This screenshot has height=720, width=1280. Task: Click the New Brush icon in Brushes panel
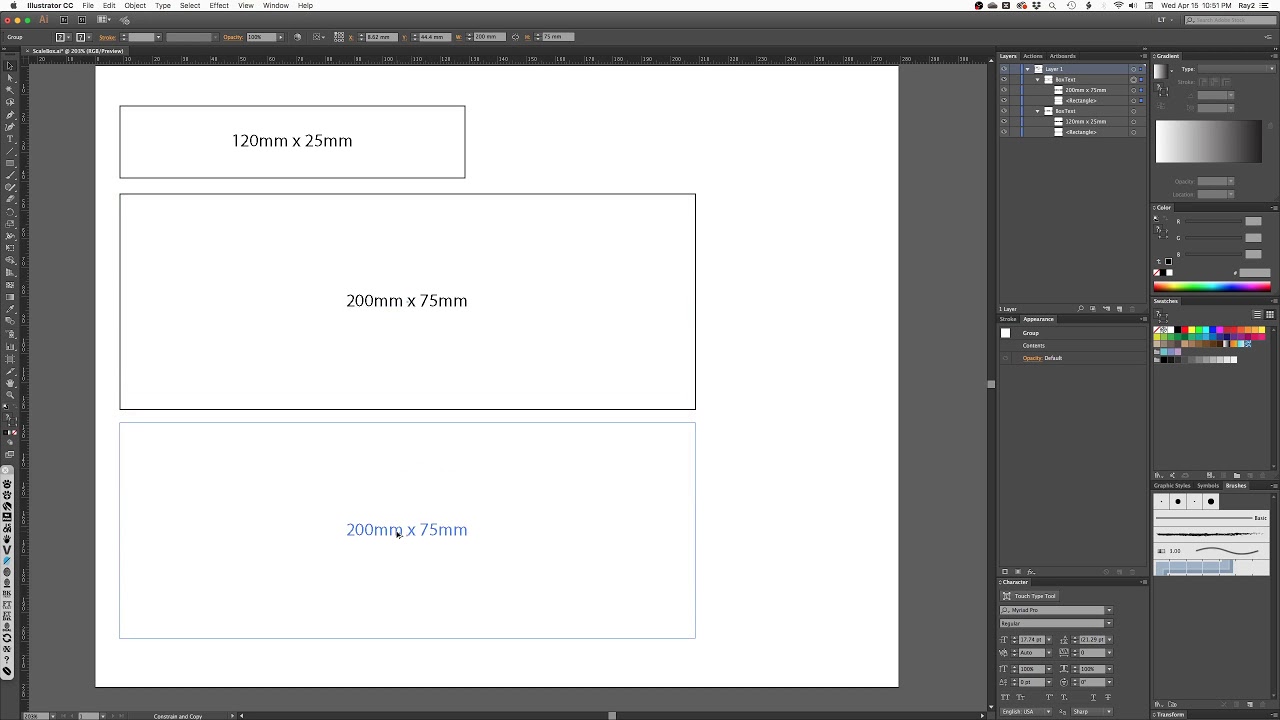1249,704
